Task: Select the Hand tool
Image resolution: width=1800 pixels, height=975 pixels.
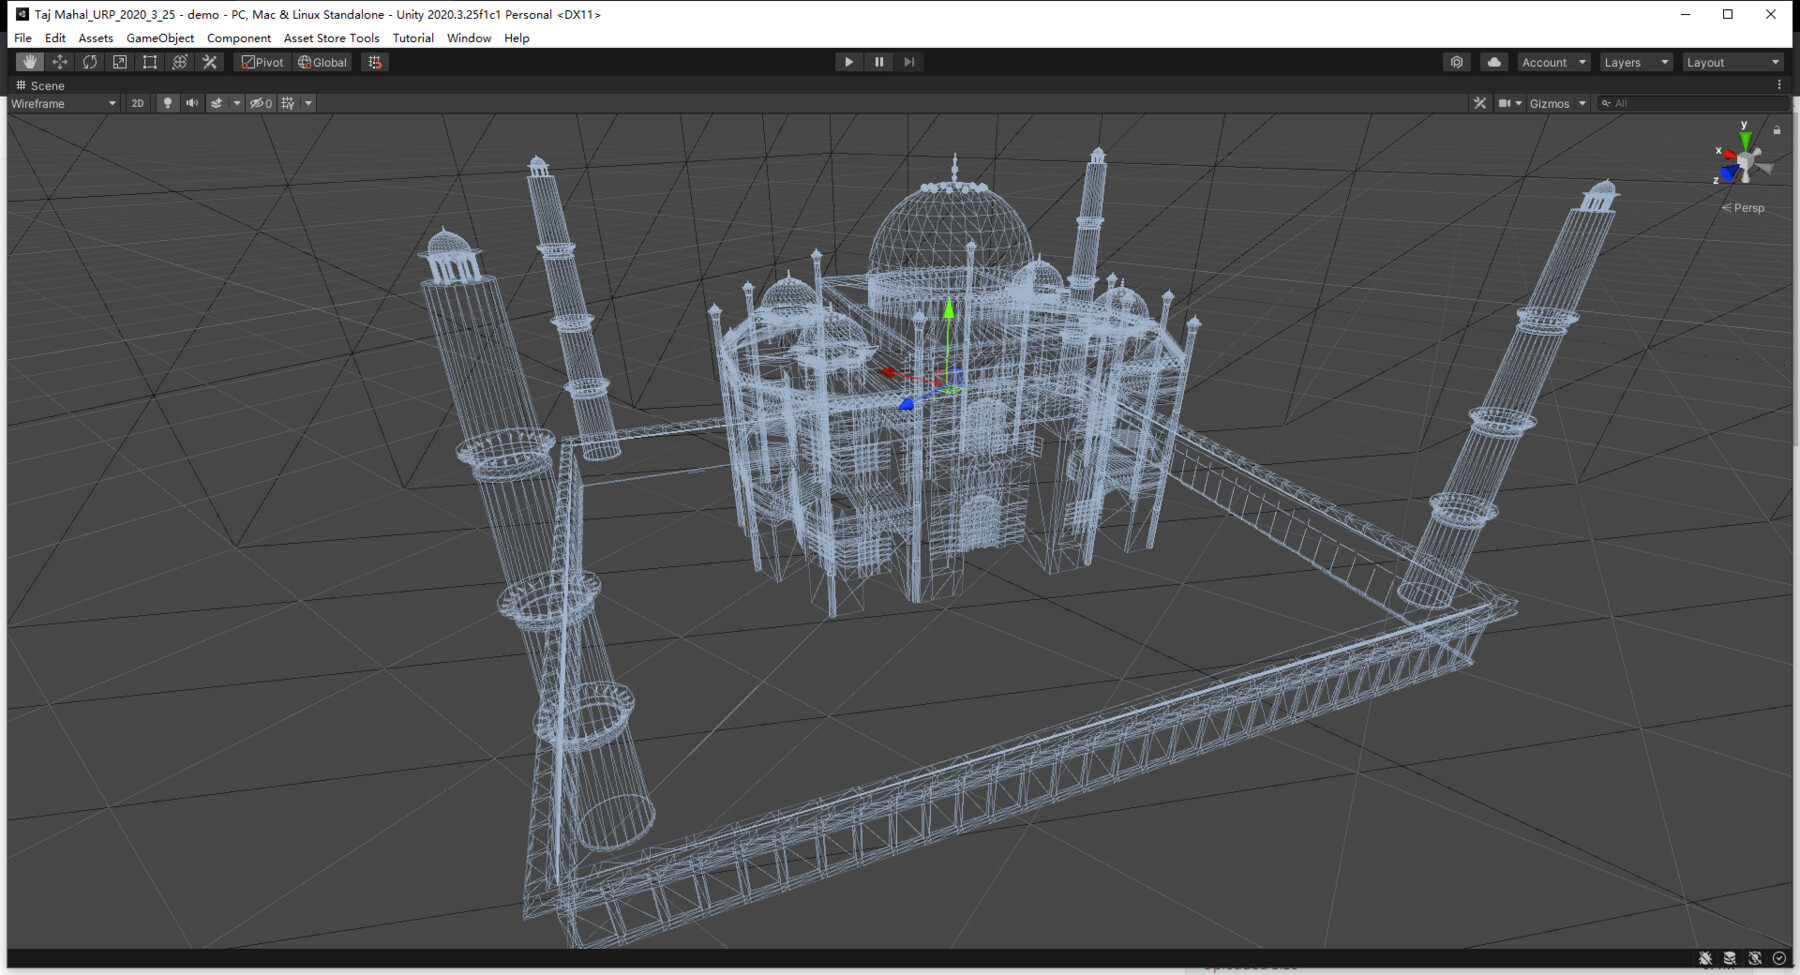Action: (29, 62)
